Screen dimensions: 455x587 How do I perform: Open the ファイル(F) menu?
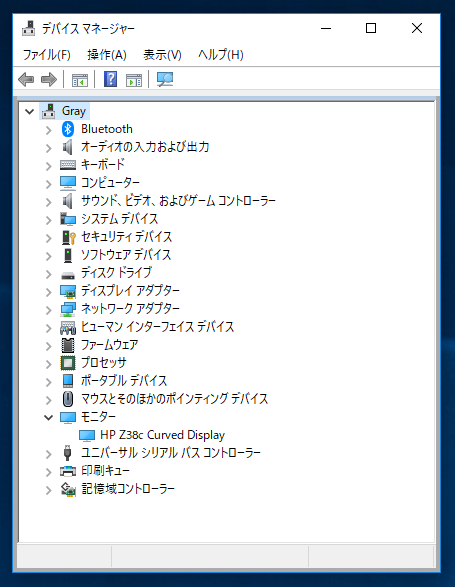pyautogui.click(x=46, y=55)
